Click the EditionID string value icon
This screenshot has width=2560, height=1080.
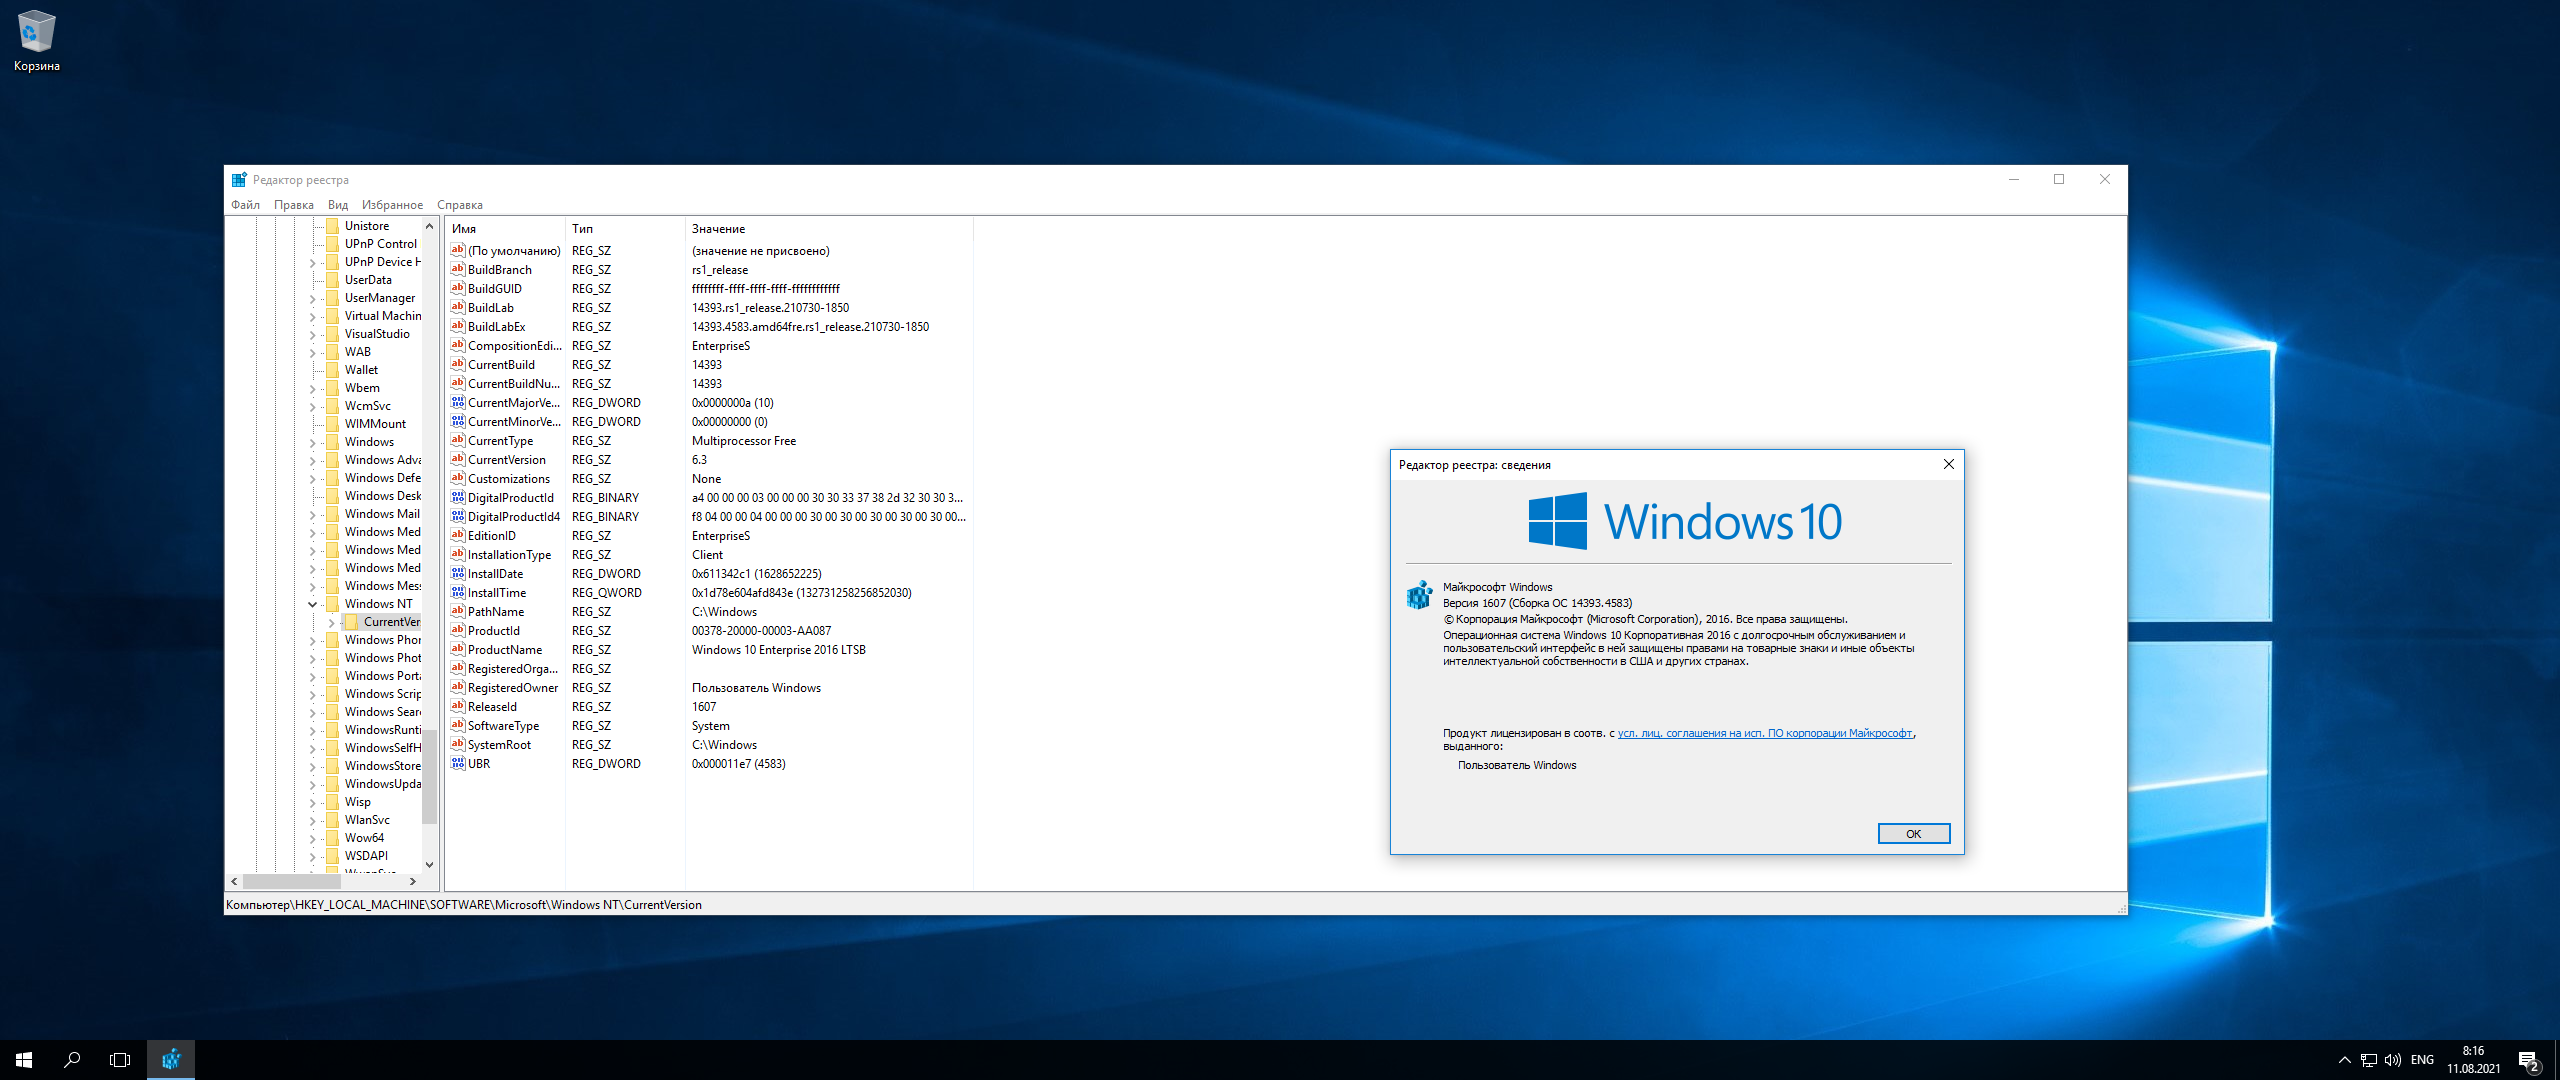458,535
